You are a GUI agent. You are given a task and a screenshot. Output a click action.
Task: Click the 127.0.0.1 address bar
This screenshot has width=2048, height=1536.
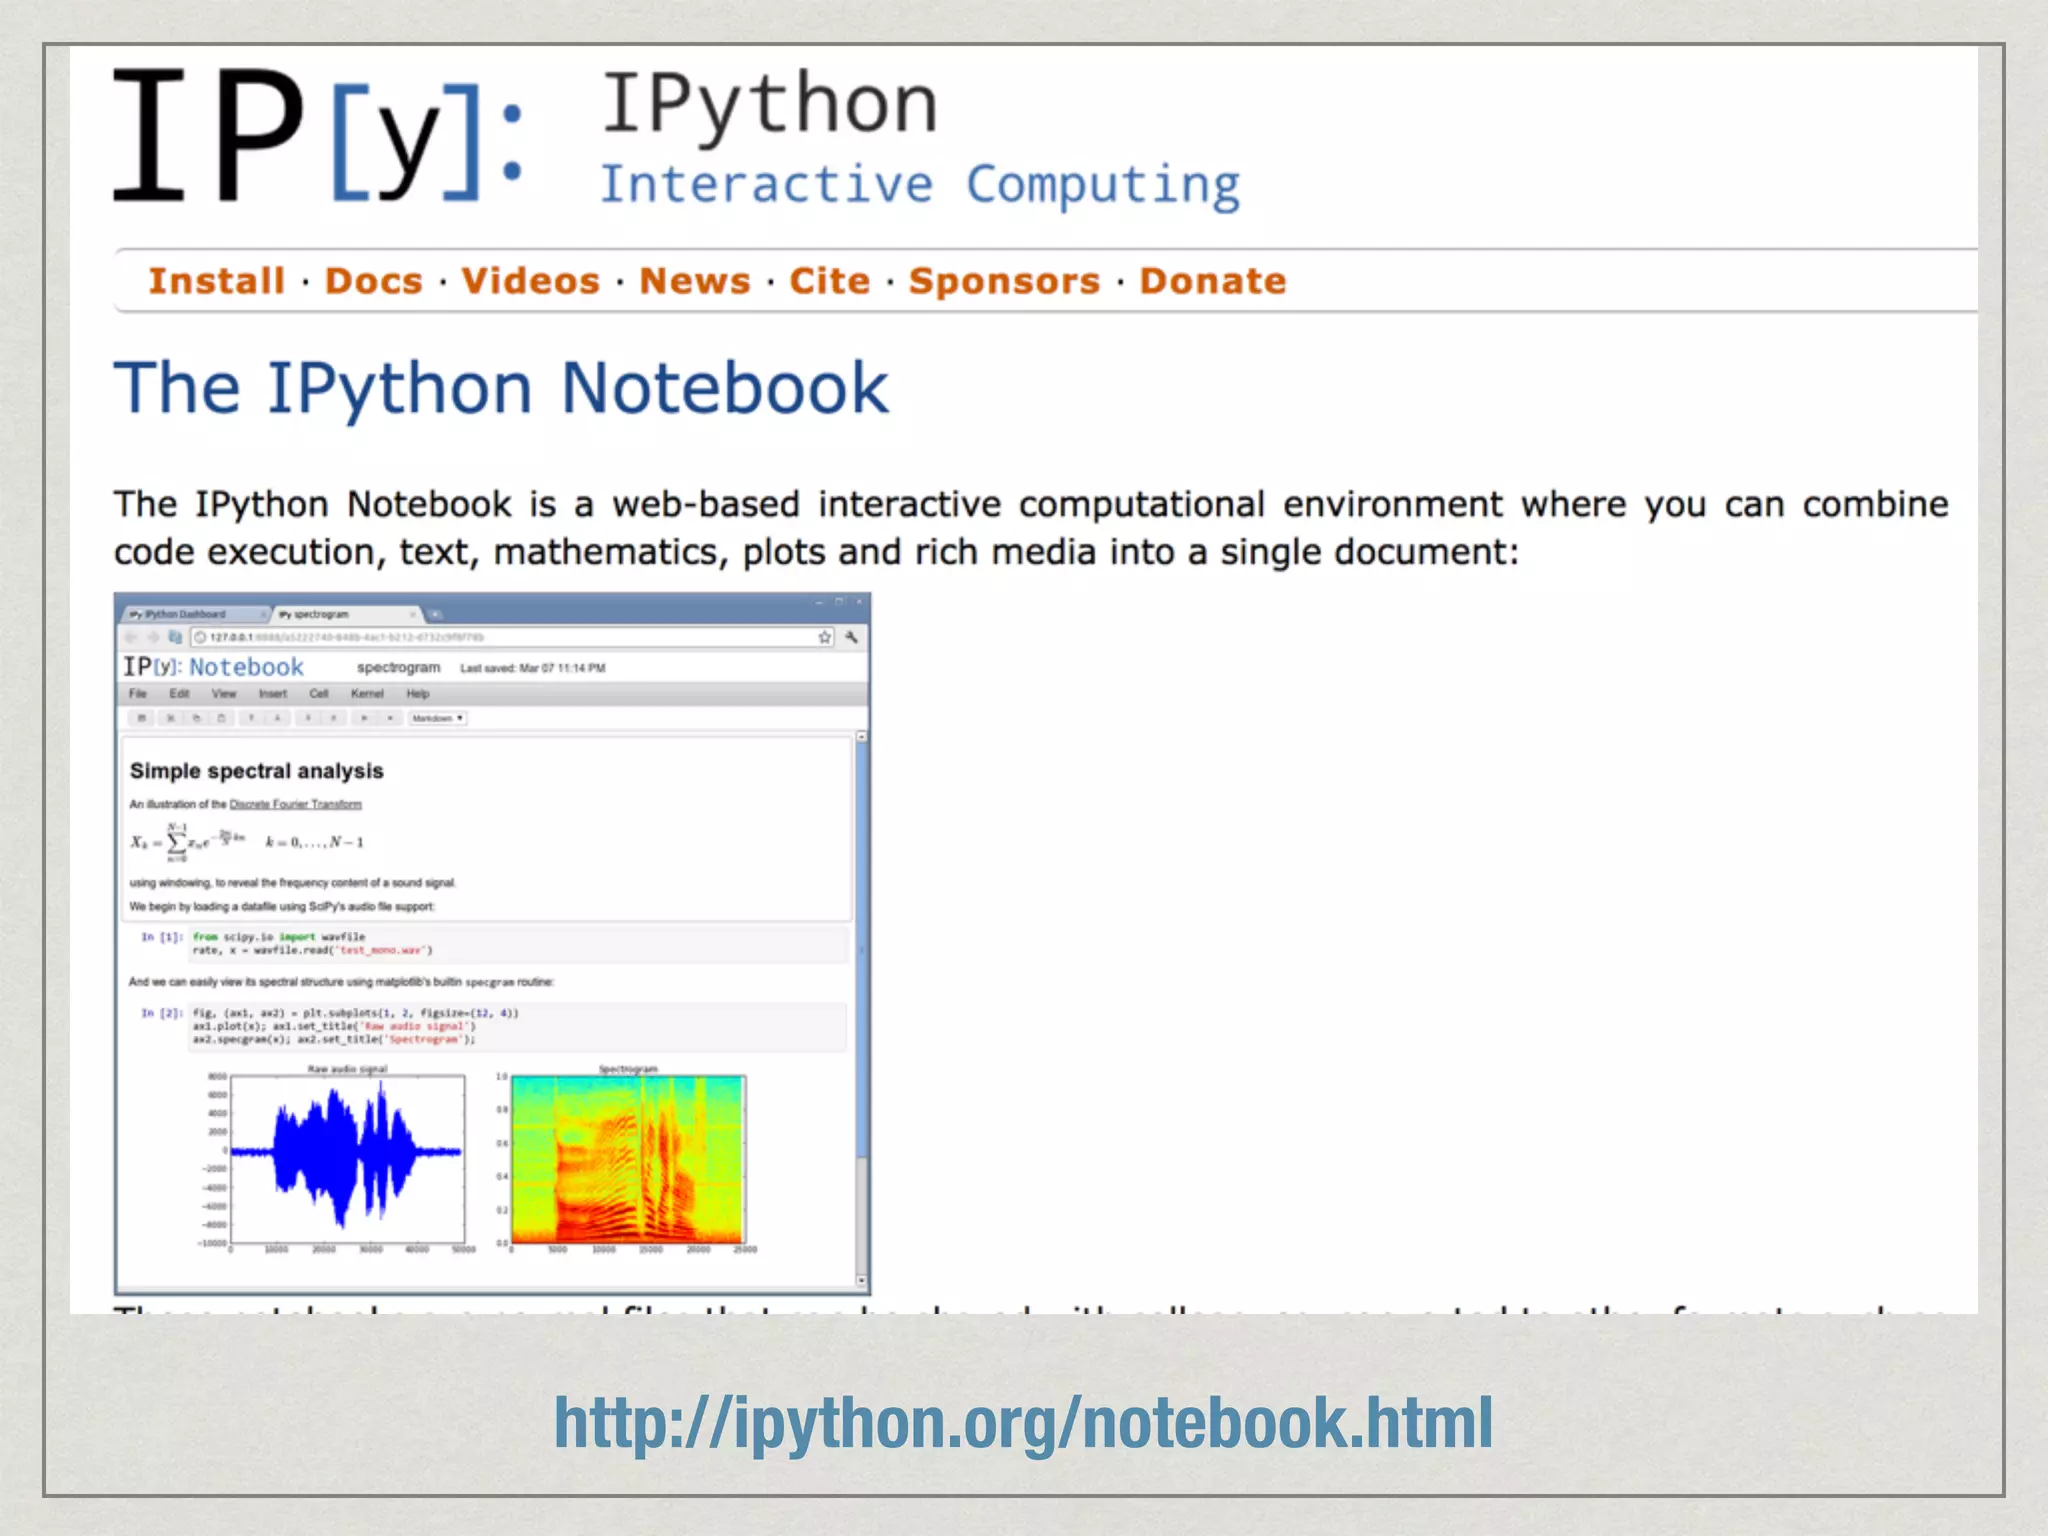click(512, 637)
